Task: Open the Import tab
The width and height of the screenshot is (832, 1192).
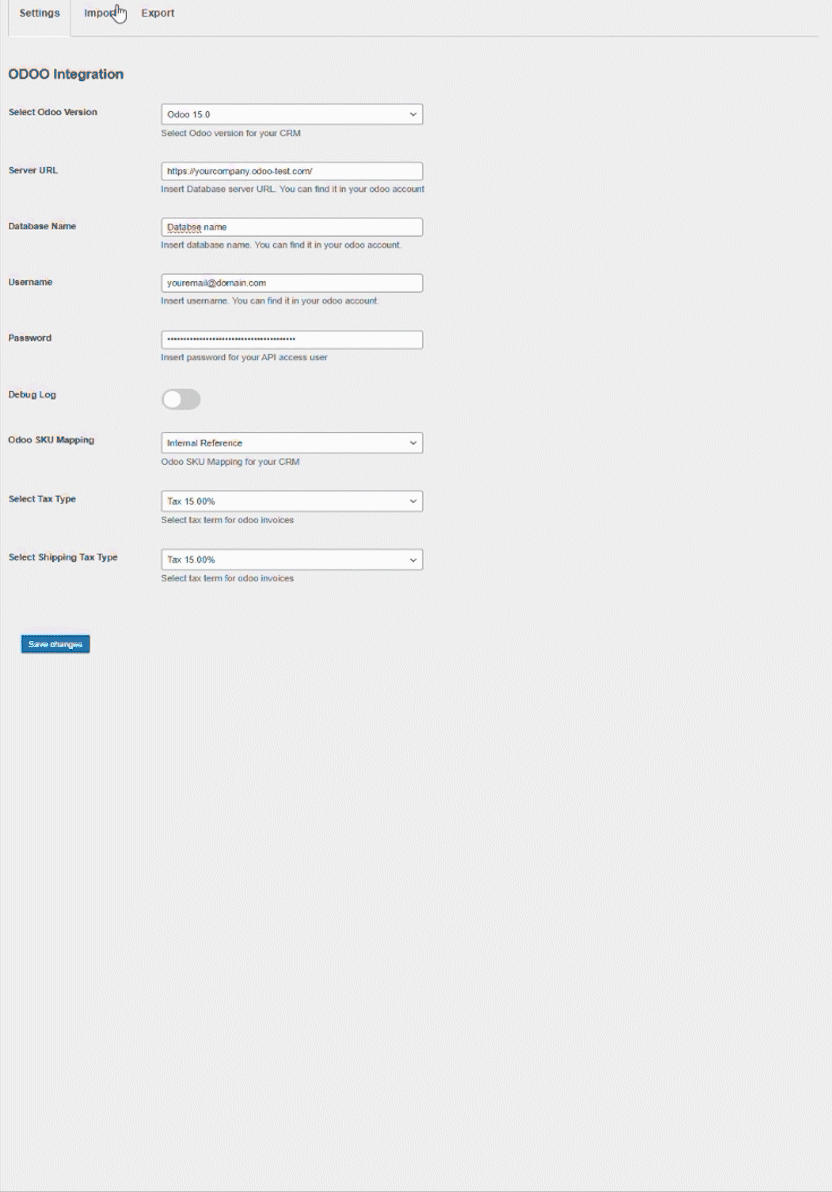Action: coord(100,14)
